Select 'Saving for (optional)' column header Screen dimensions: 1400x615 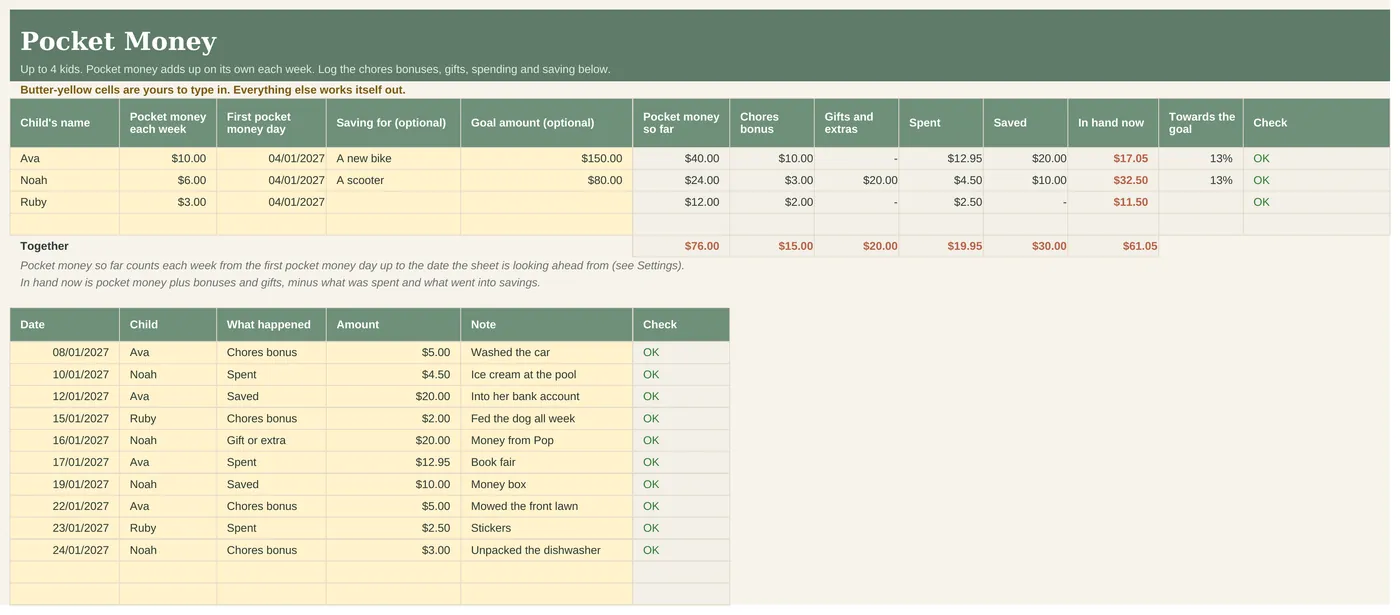(393, 123)
